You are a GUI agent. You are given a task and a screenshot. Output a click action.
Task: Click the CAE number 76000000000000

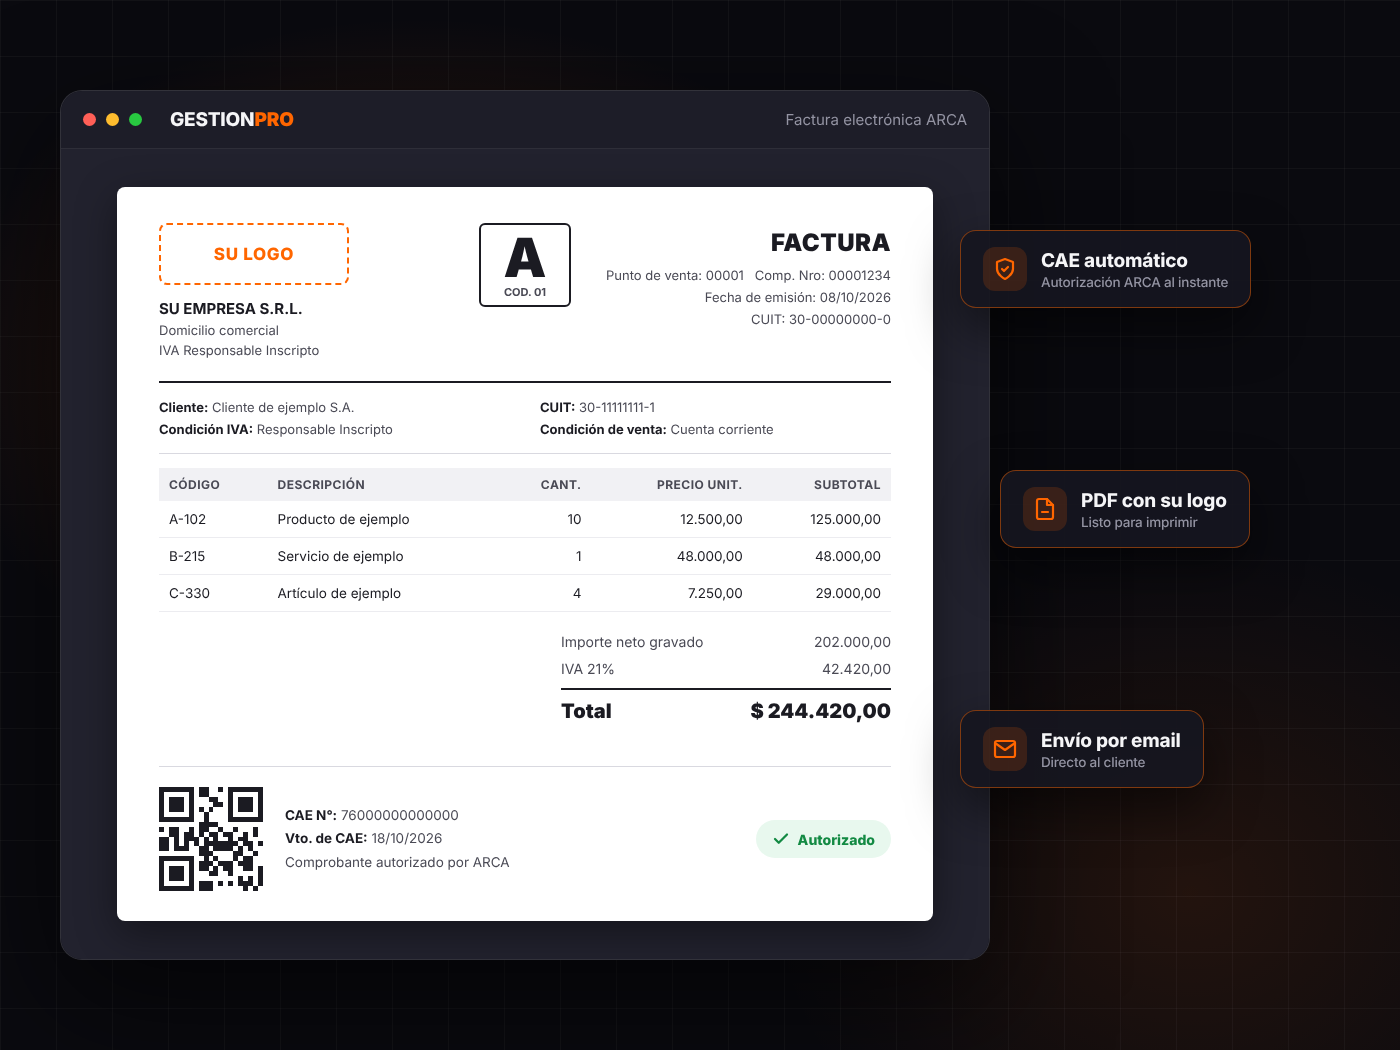(400, 816)
